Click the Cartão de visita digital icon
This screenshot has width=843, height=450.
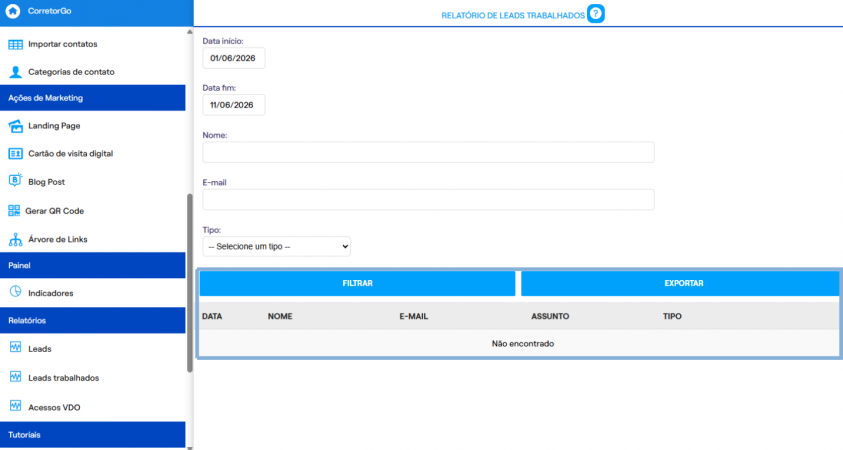16,154
